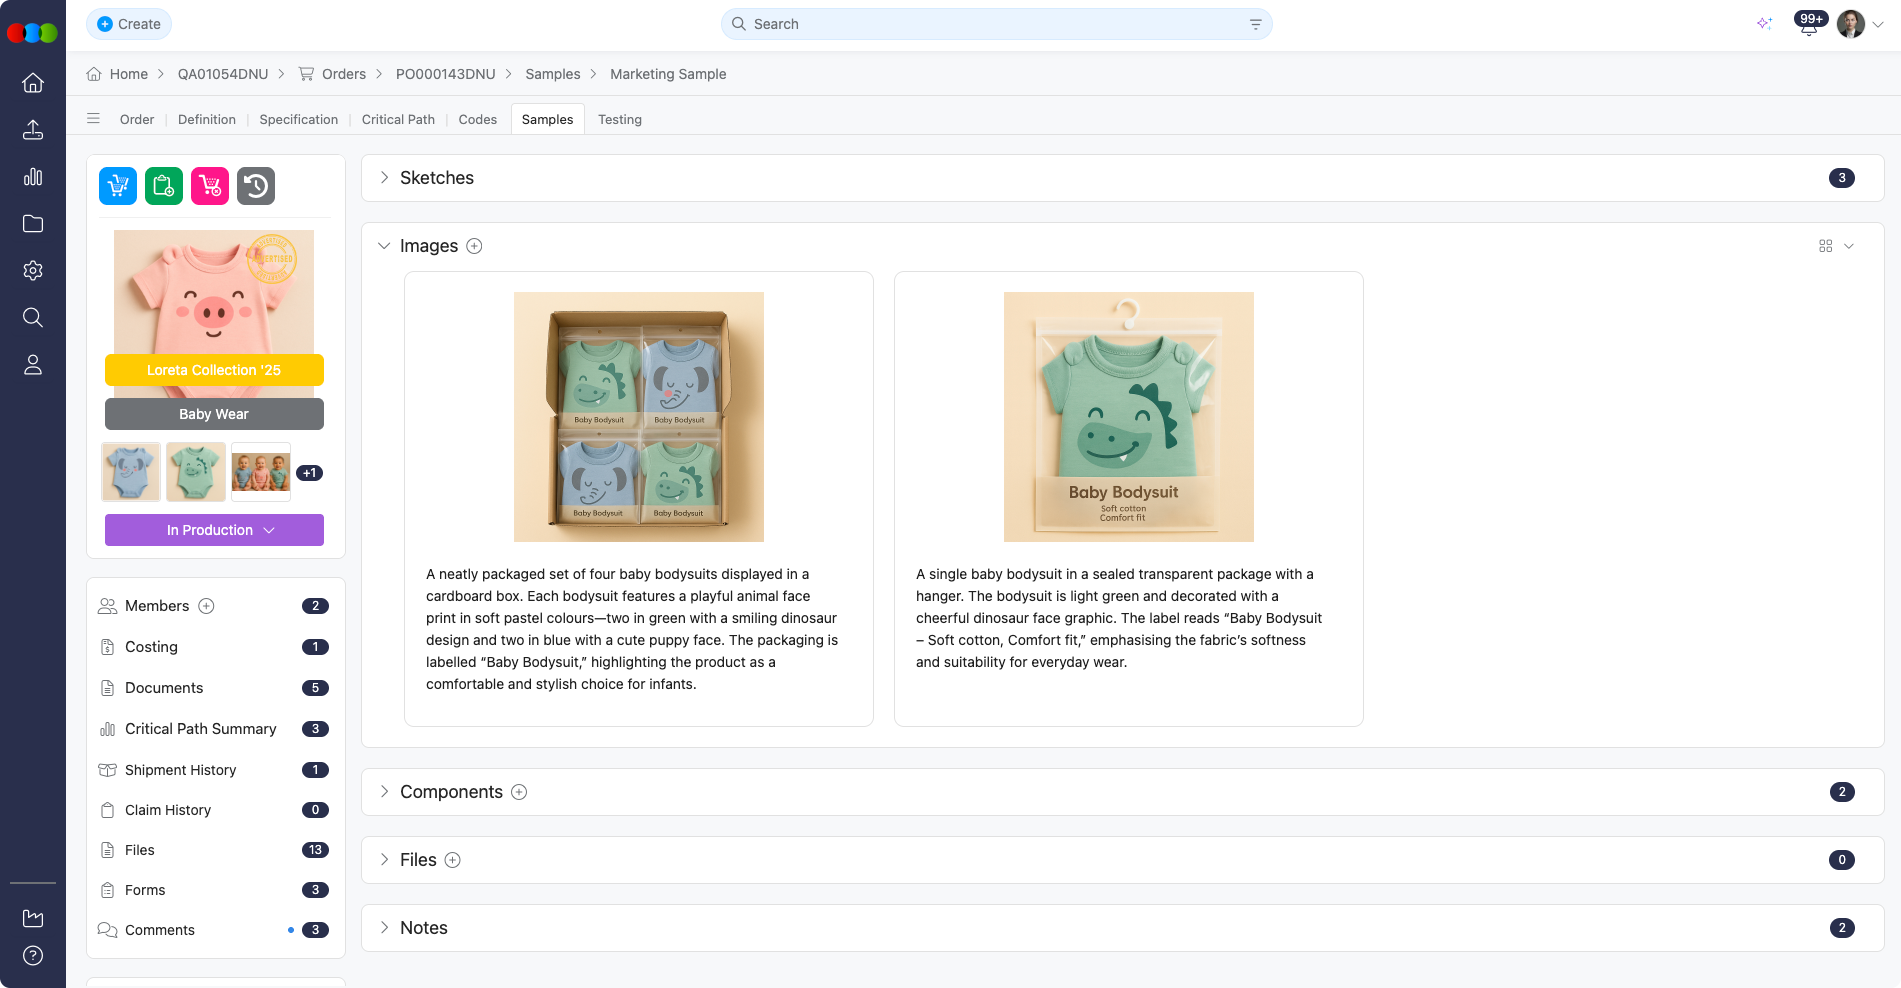
Task: Open the green add-to-clipboard order action
Action: 163,185
